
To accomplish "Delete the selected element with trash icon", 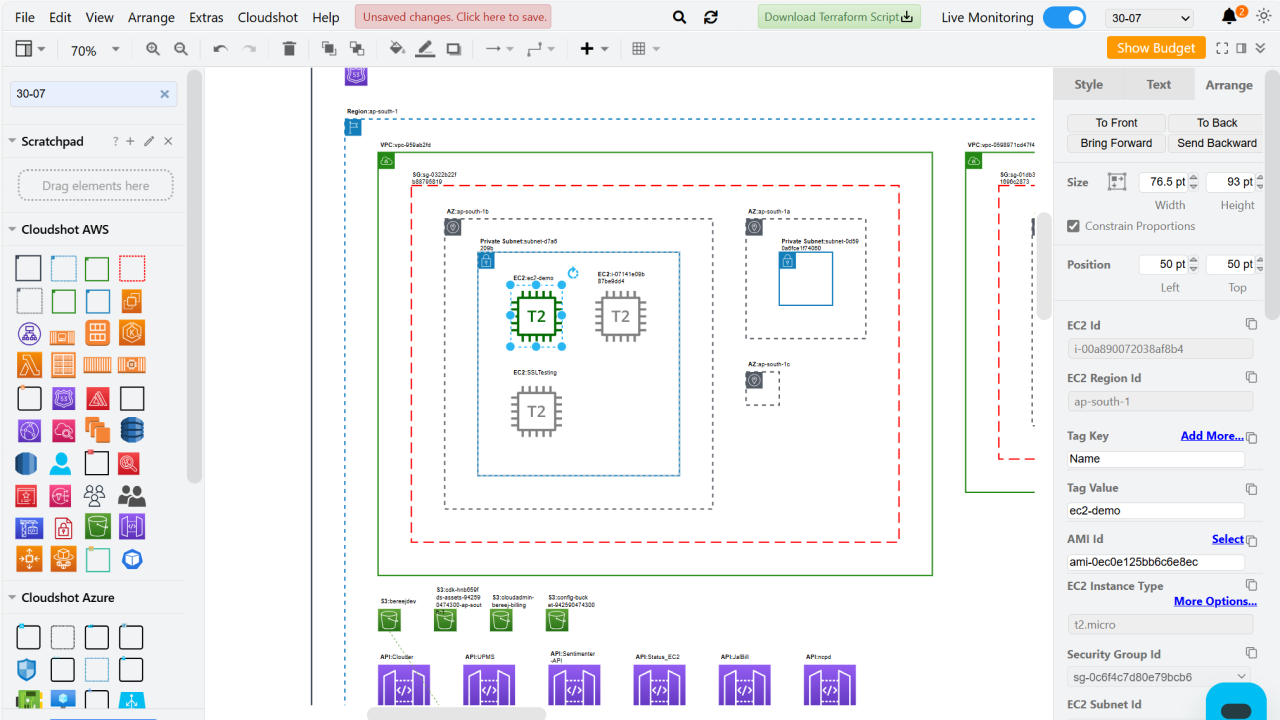I will pos(289,49).
